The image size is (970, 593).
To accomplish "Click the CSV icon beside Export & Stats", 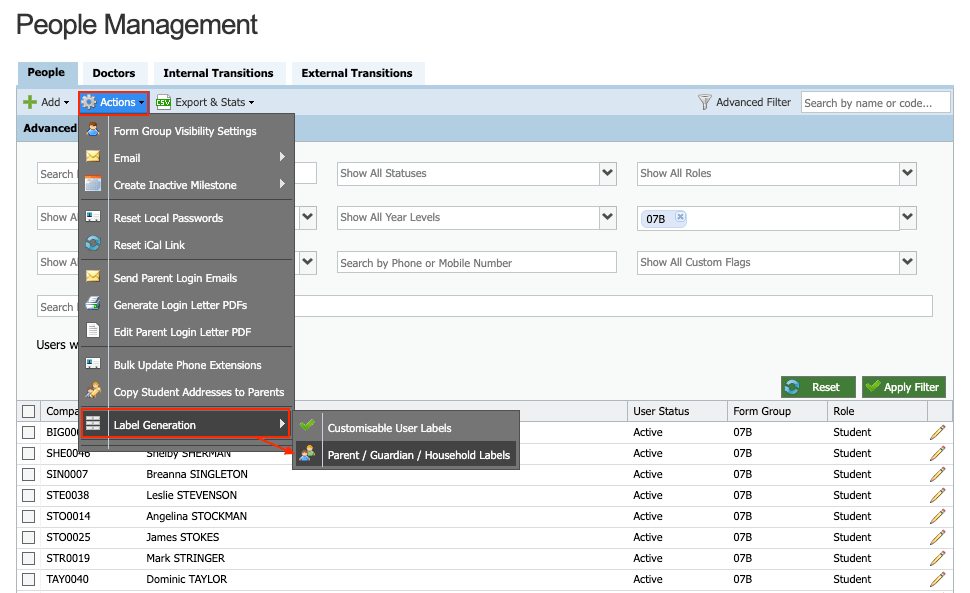I will (163, 102).
